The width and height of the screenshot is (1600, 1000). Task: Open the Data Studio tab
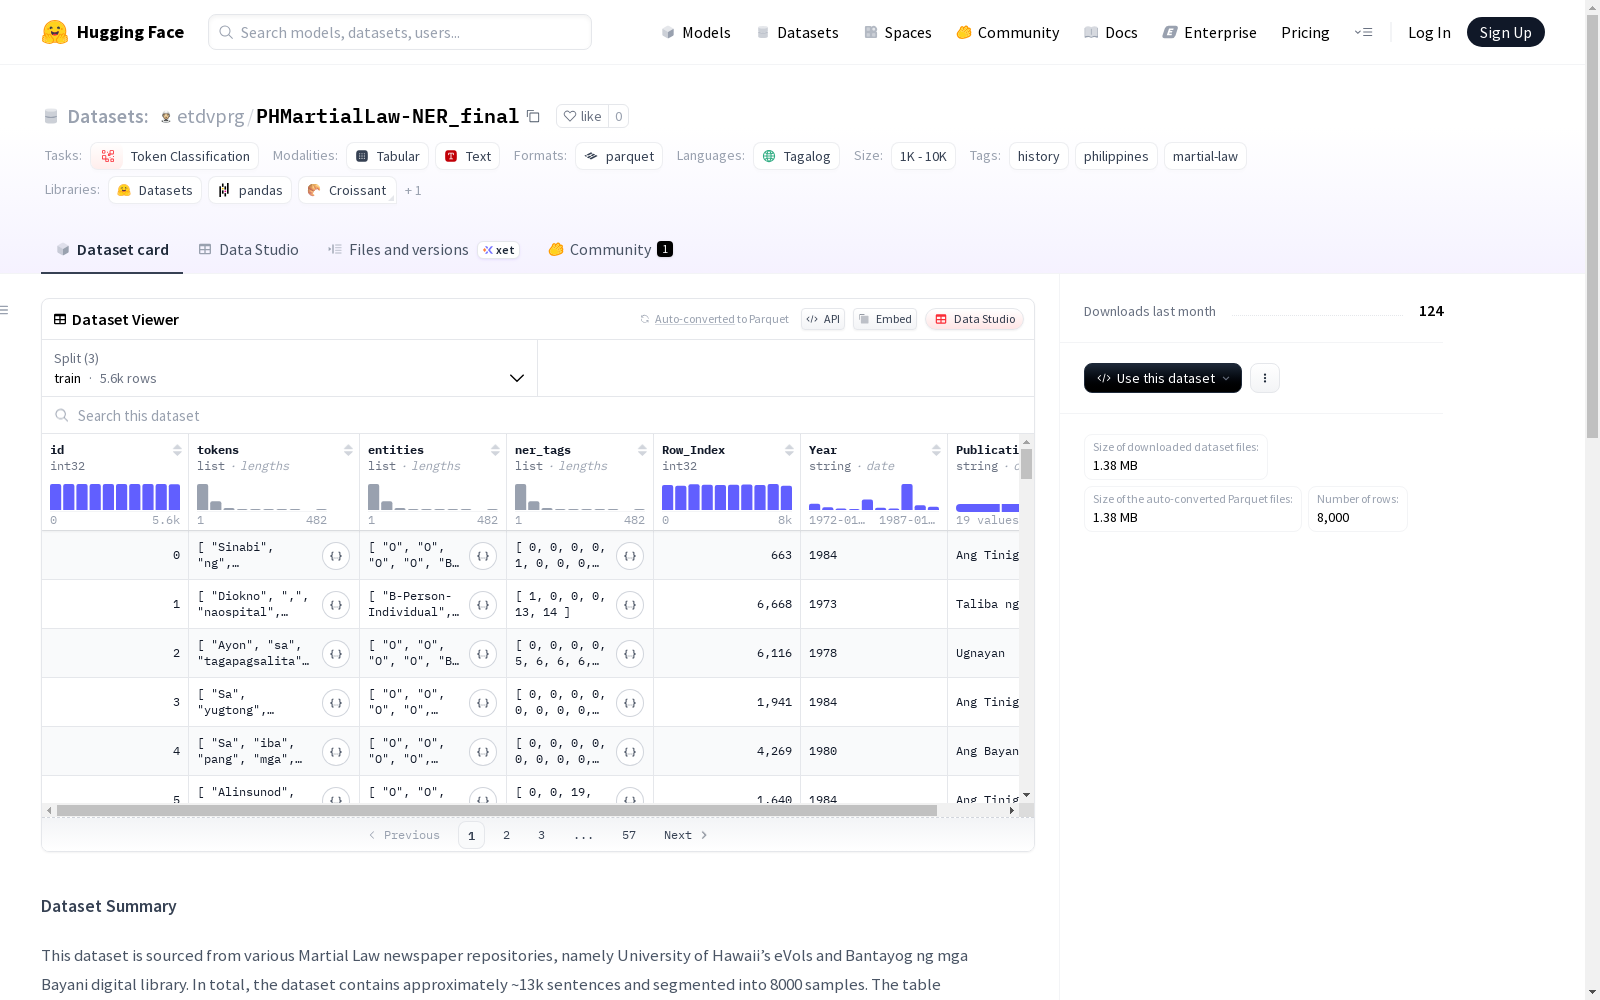pos(248,250)
